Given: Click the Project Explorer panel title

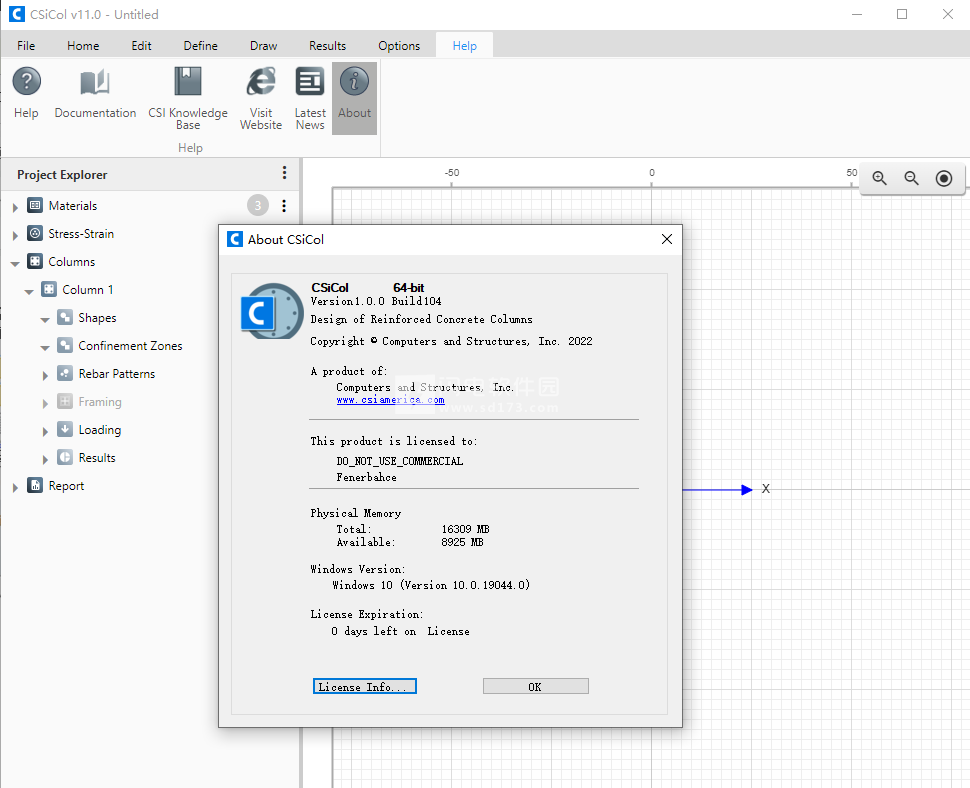Looking at the screenshot, I should [62, 175].
